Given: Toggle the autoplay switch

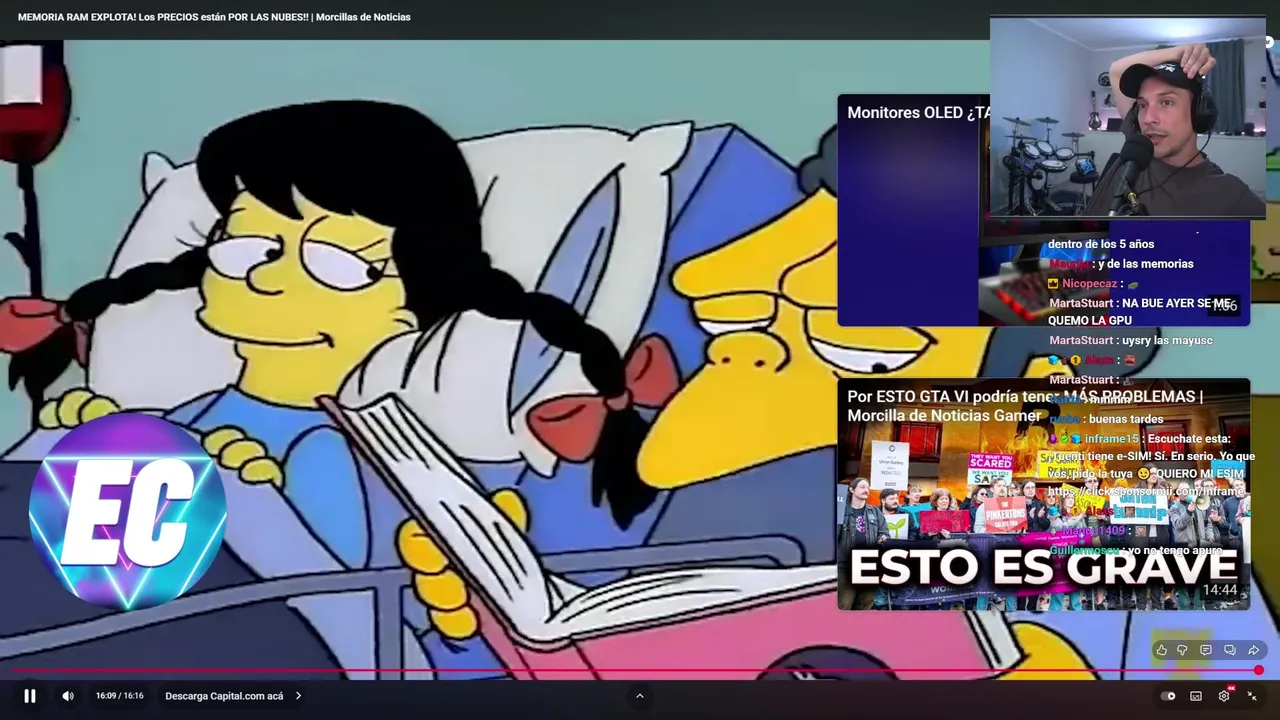Looking at the screenshot, I should click(x=1168, y=696).
